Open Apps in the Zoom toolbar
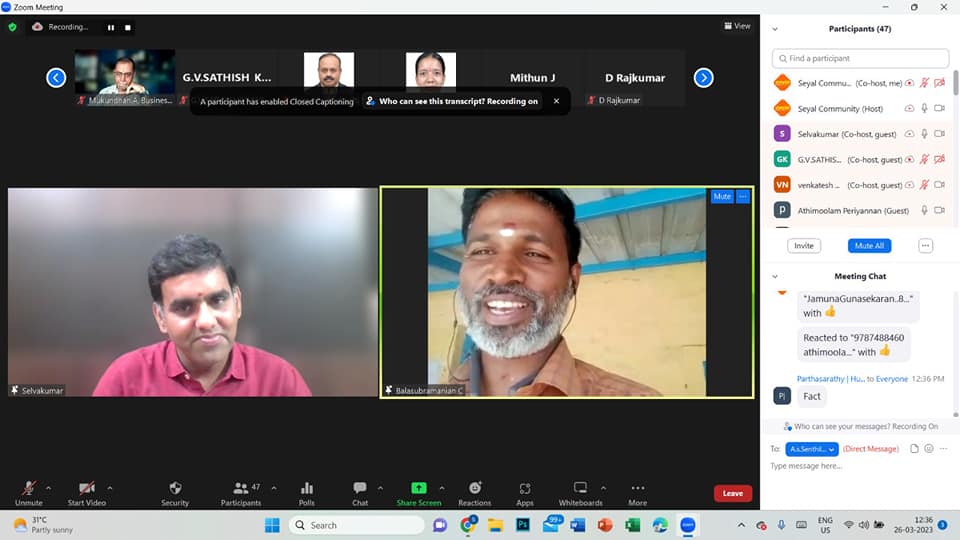The width and height of the screenshot is (960, 540). 525,488
